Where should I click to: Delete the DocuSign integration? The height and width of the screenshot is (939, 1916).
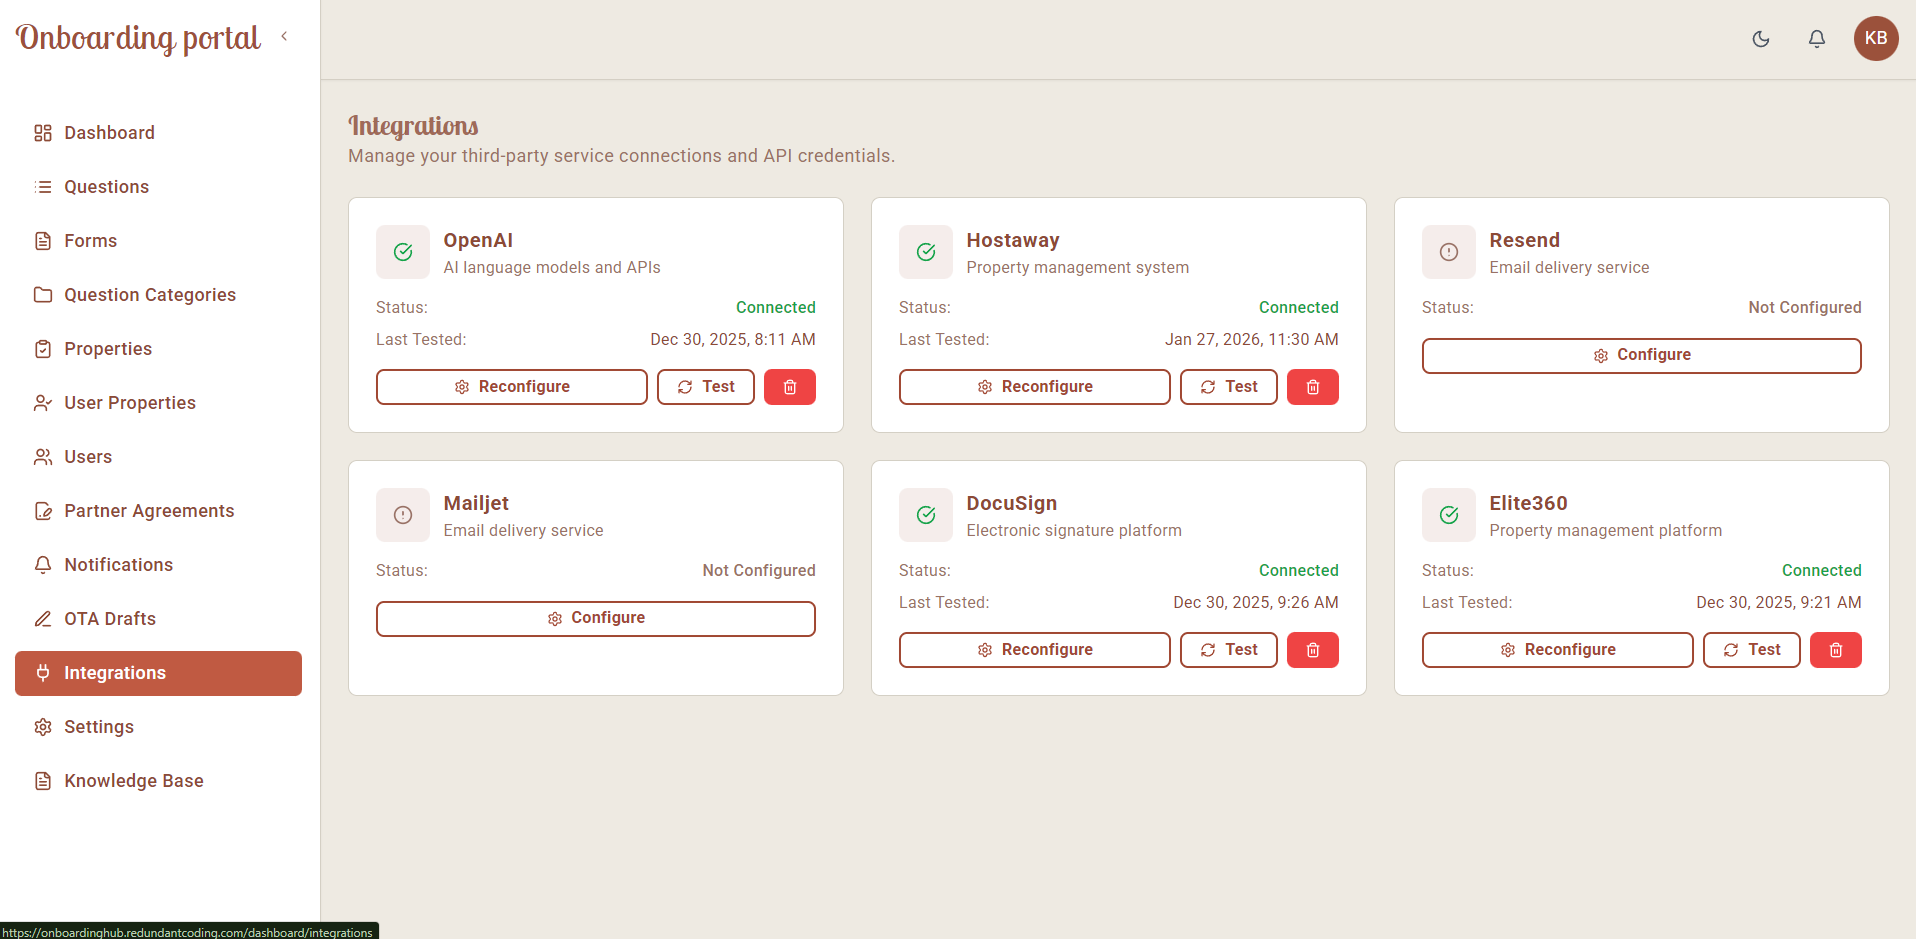point(1313,650)
